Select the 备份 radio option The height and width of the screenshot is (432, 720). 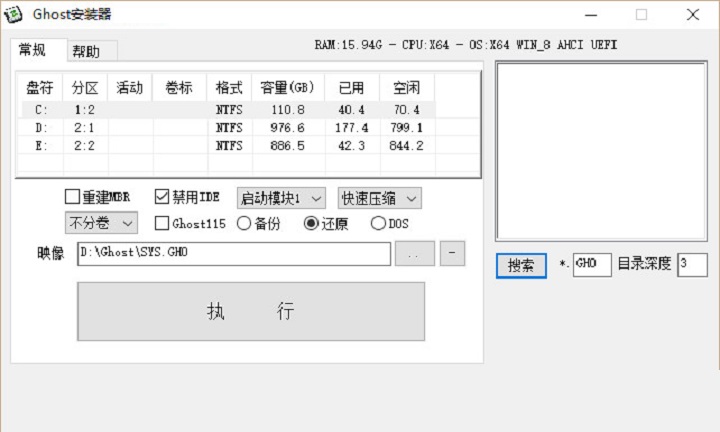244,224
